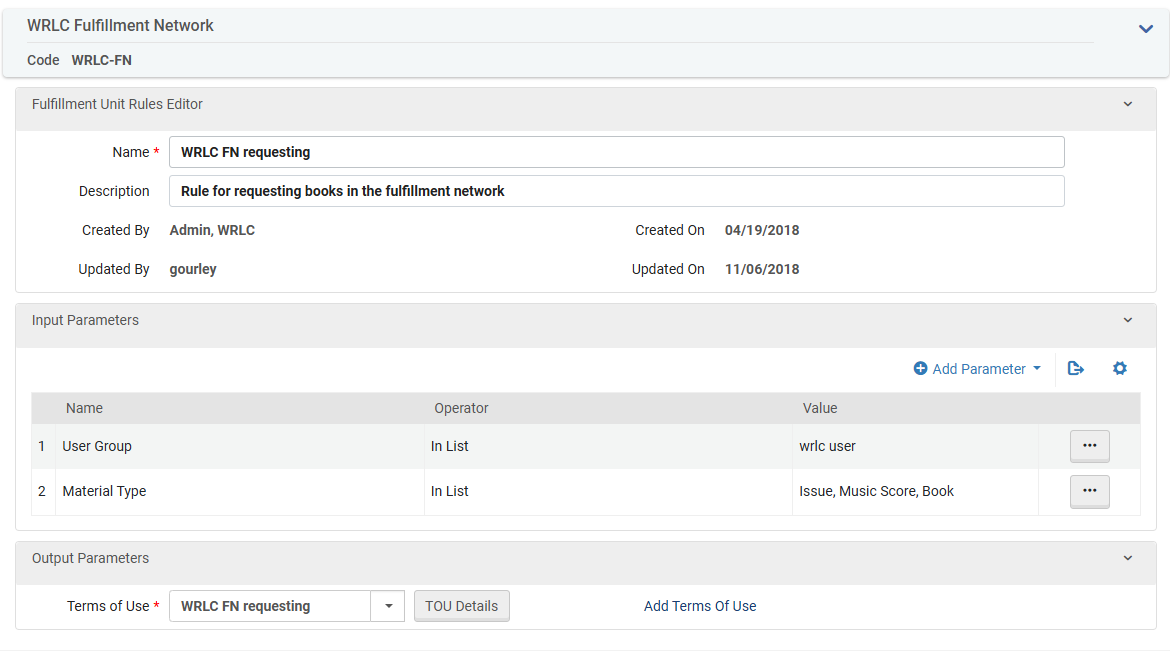Click into the Name input field
1170x651 pixels.
pos(616,152)
